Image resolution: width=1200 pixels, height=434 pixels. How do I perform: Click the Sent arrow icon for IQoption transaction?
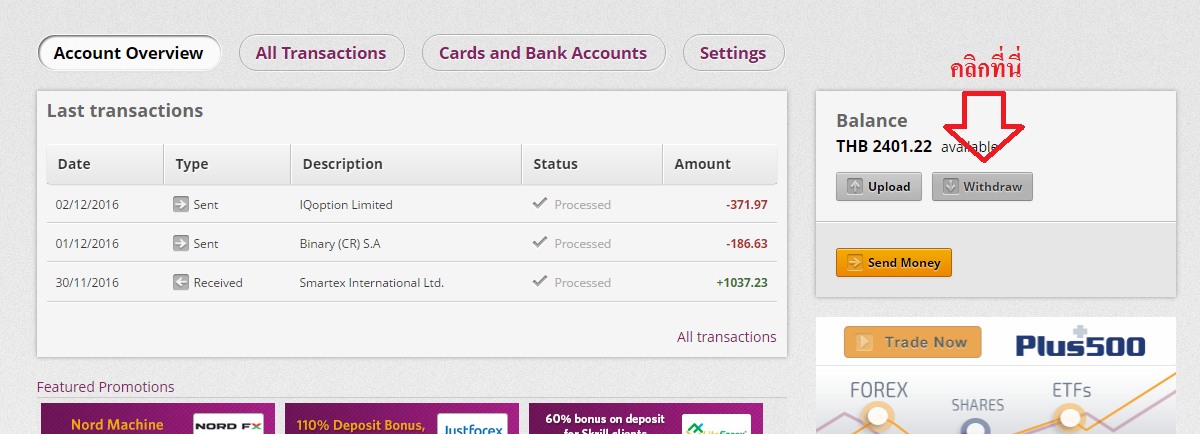181,204
